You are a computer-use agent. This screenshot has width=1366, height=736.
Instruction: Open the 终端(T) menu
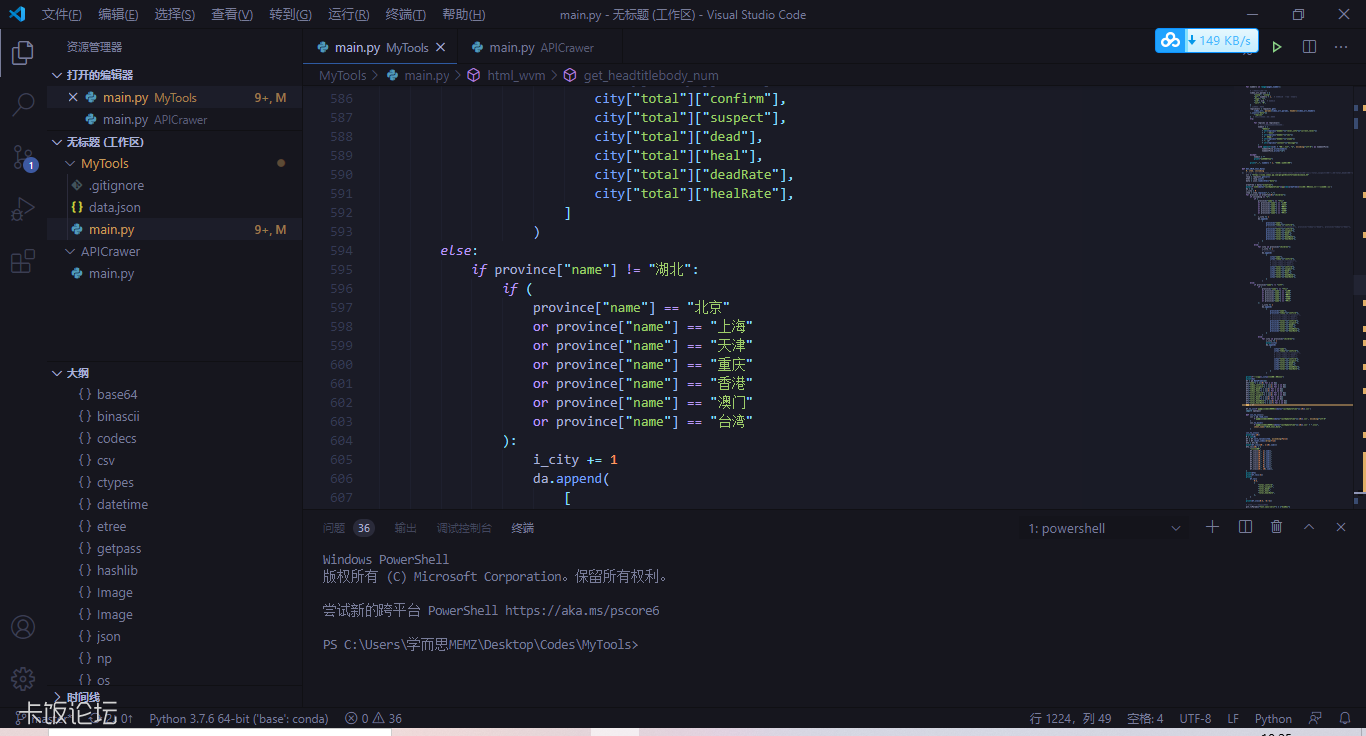pyautogui.click(x=405, y=14)
